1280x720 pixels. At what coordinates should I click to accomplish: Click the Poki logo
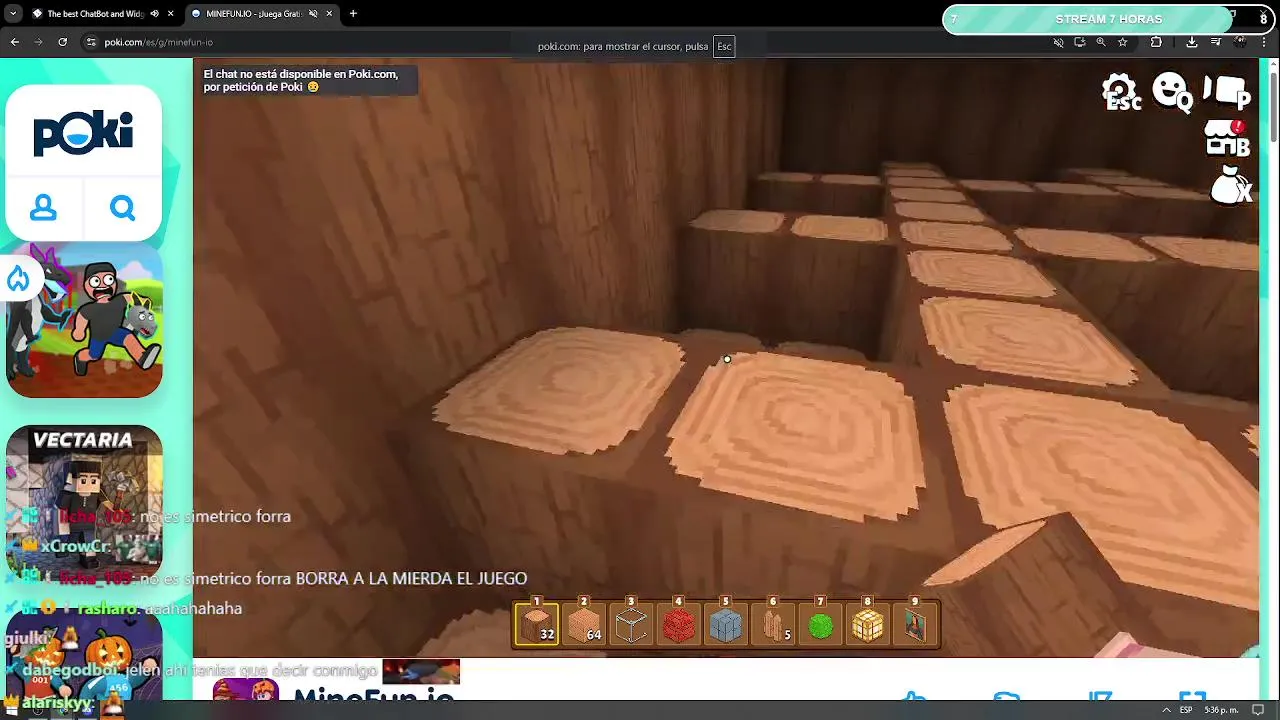click(x=83, y=134)
